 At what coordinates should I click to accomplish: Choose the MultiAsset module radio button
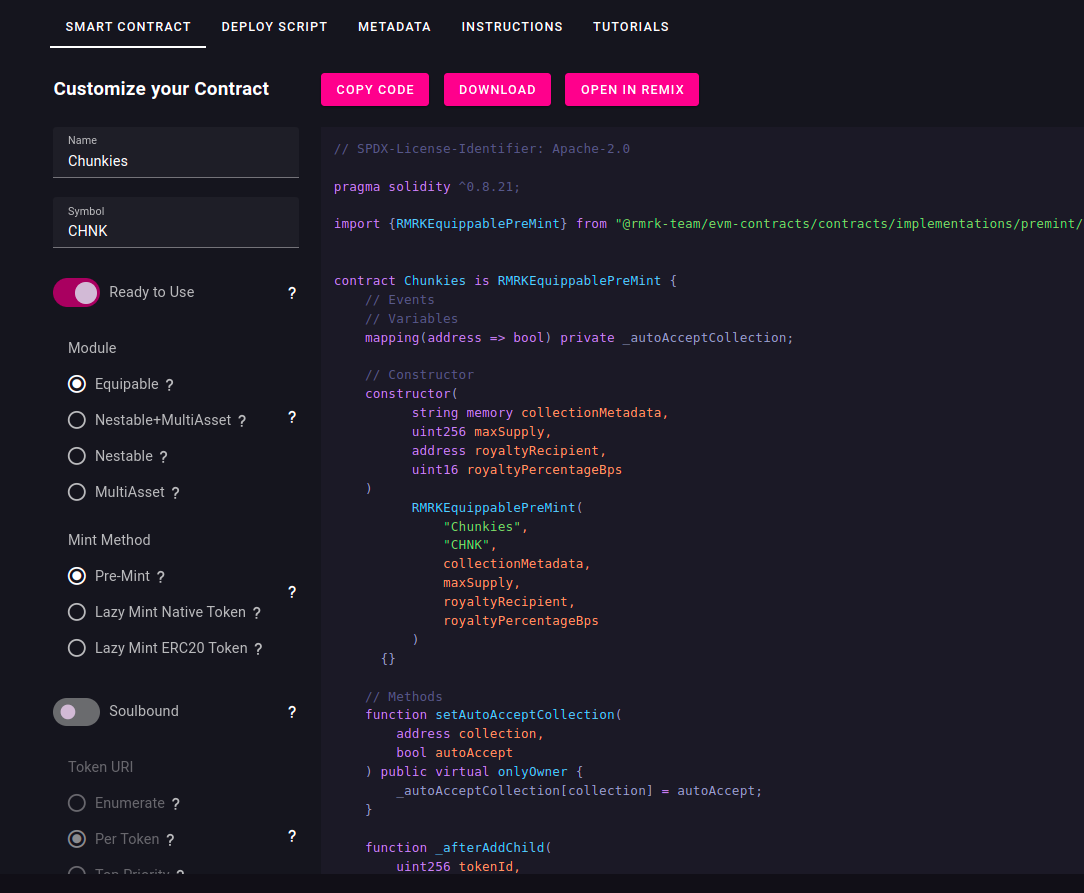pyautogui.click(x=77, y=492)
